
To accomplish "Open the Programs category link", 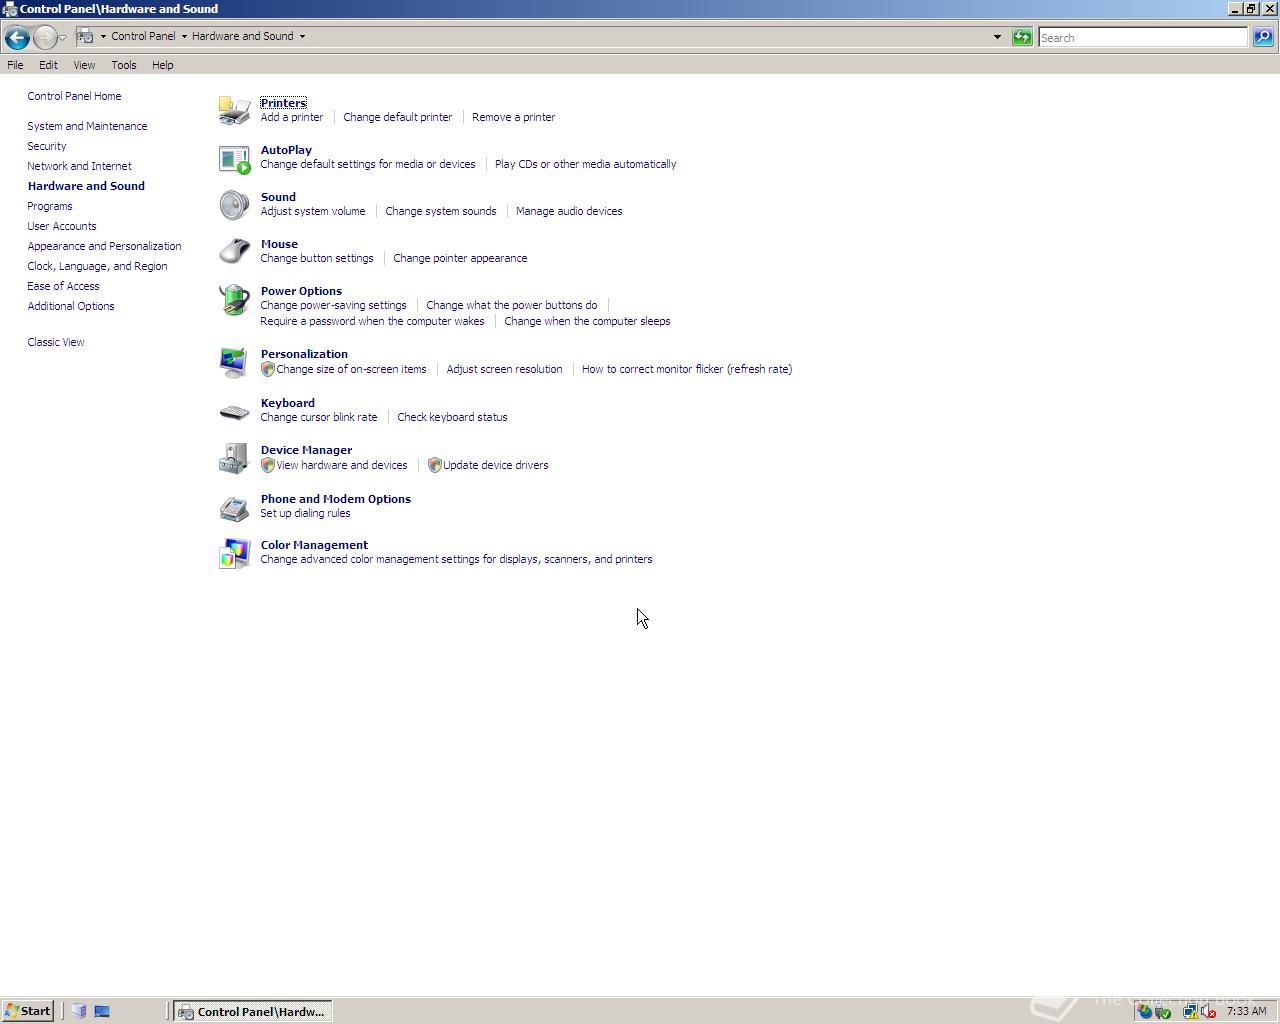I will 49,206.
